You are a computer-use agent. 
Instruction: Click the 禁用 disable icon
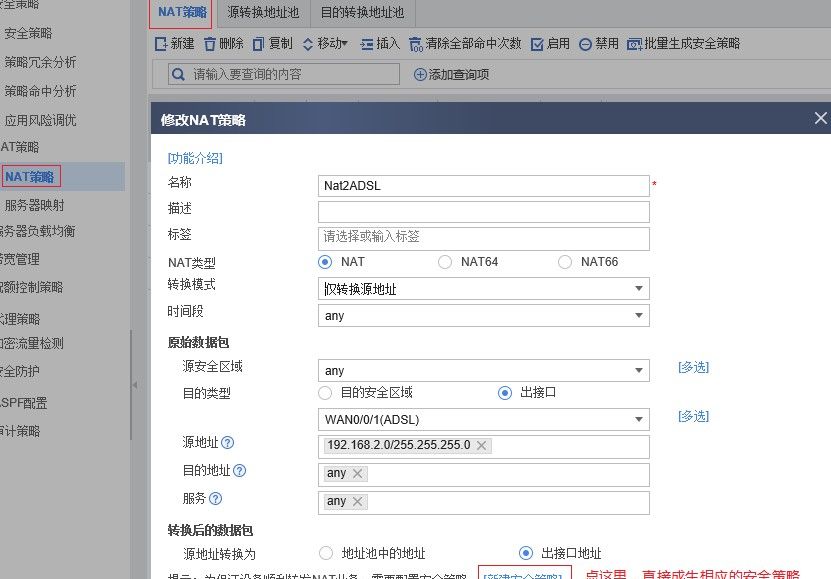[596, 44]
